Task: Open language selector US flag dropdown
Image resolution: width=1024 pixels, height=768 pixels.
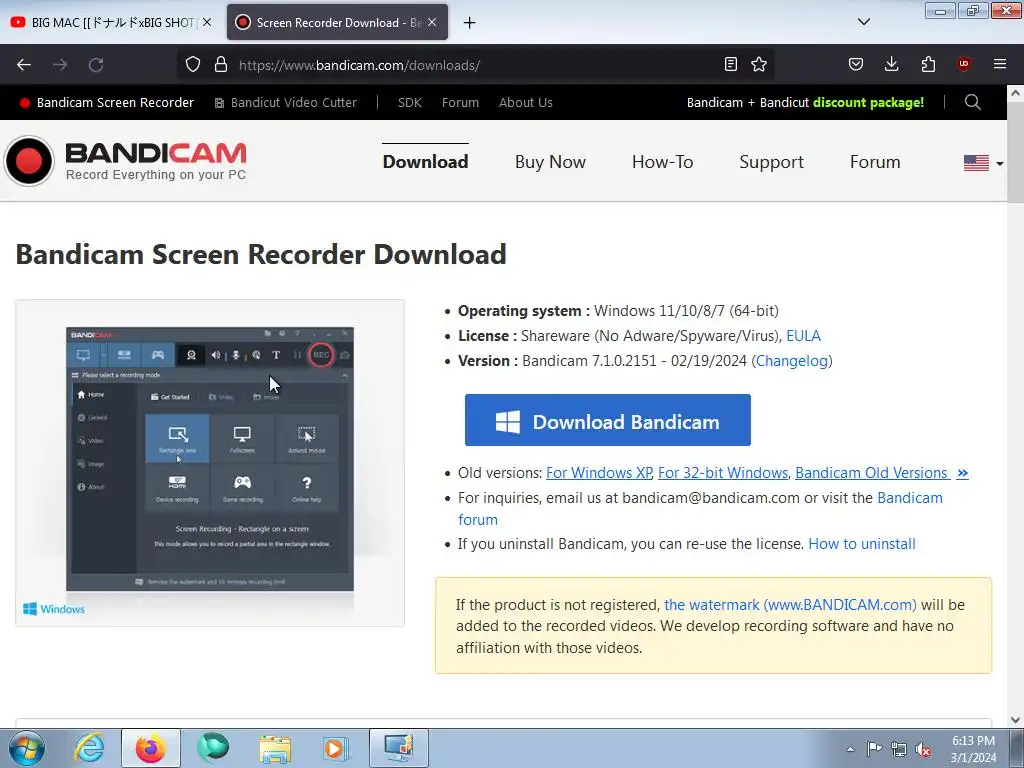Action: (x=984, y=163)
